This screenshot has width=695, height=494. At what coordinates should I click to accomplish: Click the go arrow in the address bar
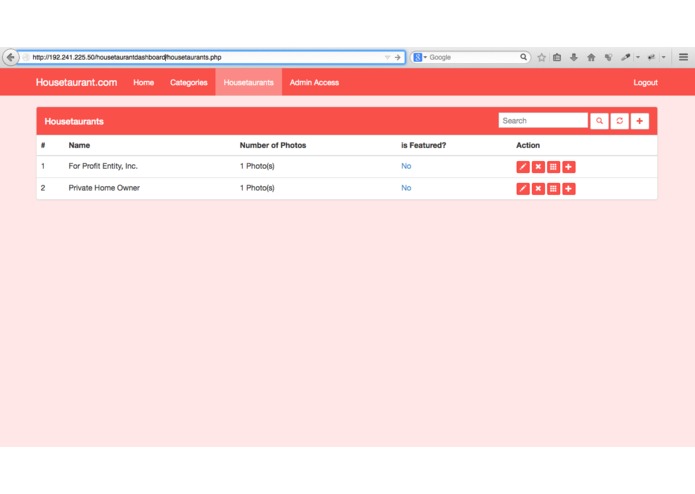click(398, 57)
